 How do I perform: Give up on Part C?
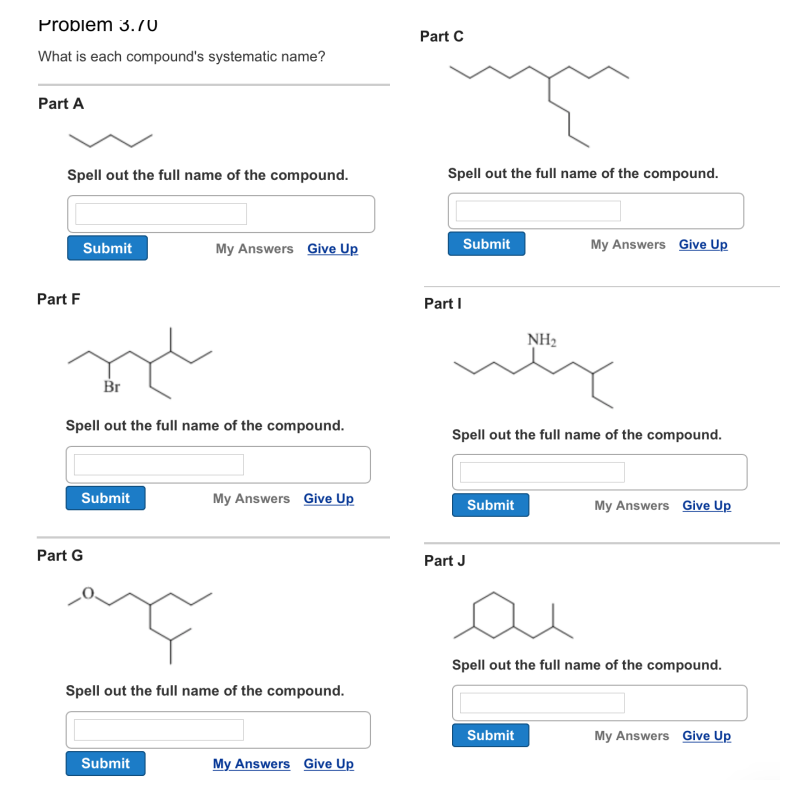pos(703,244)
